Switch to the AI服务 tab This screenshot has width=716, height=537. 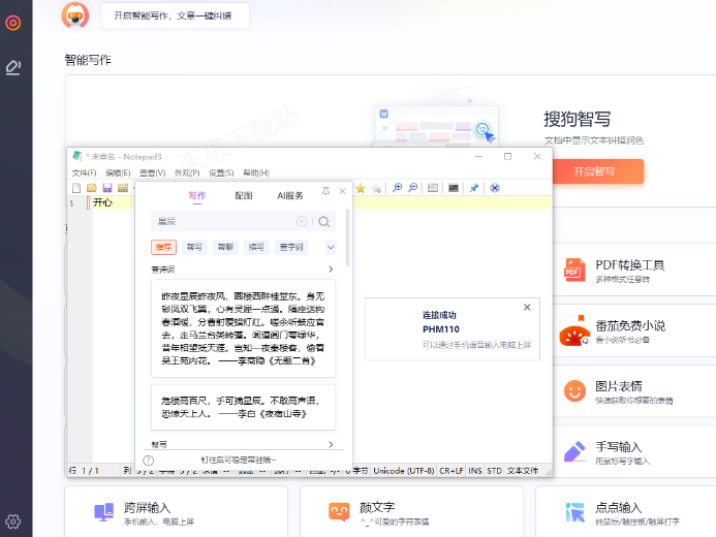tap(290, 196)
